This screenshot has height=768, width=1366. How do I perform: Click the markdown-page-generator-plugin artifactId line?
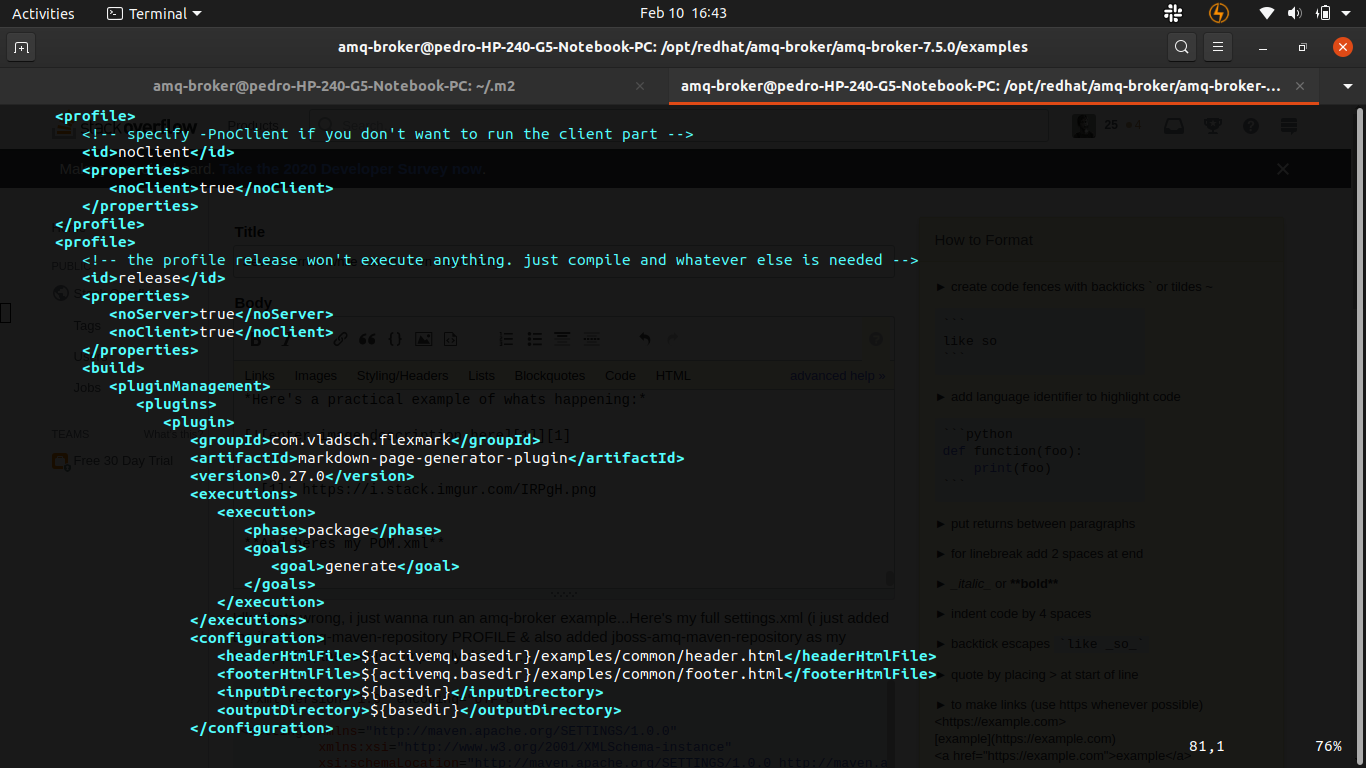tap(437, 458)
